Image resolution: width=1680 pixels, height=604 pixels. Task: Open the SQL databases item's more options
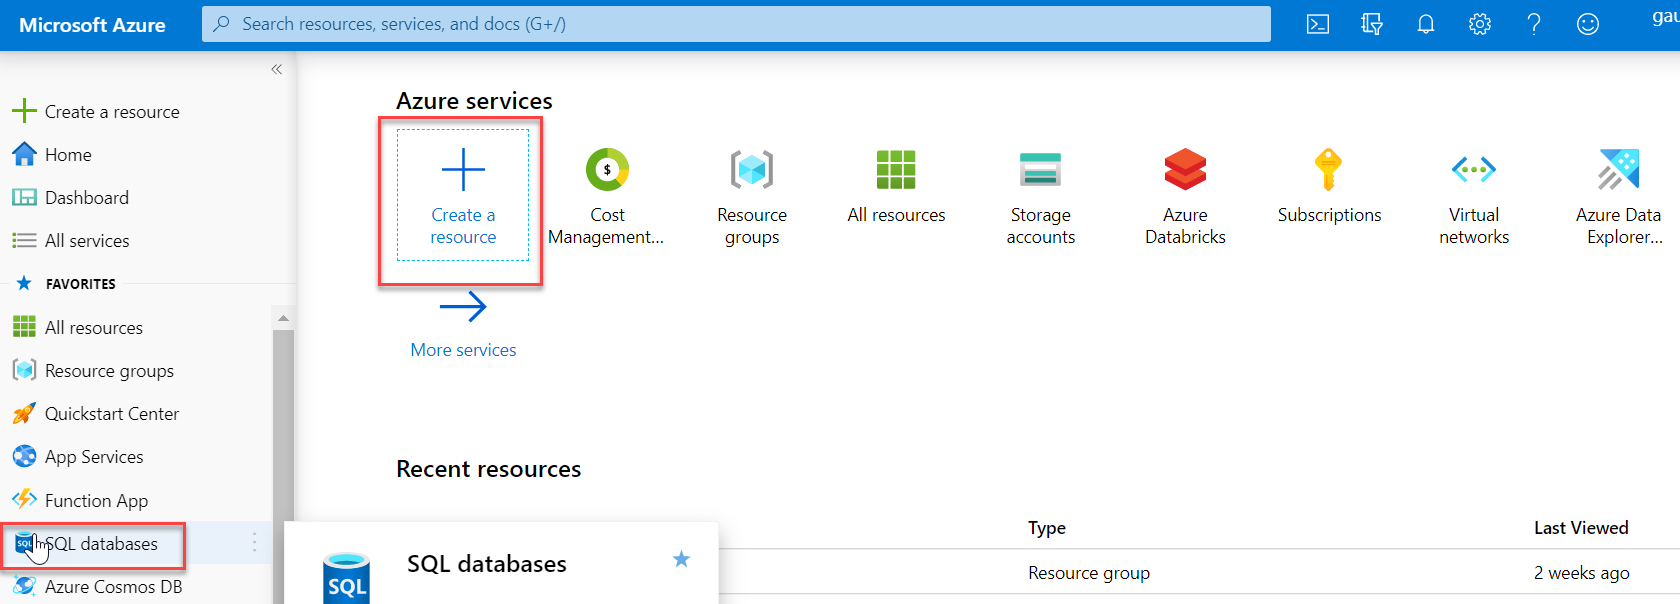255,542
